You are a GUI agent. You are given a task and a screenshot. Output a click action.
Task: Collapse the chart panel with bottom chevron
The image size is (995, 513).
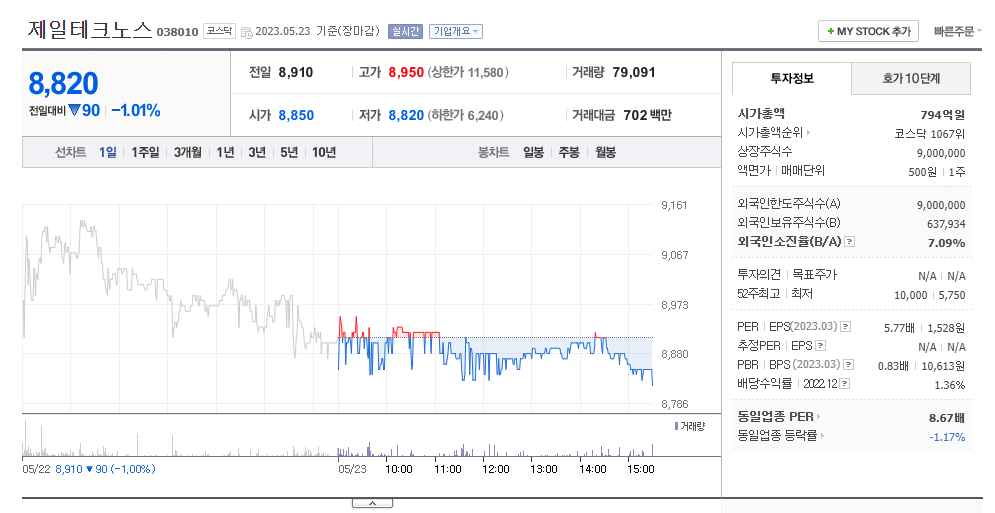coord(372,503)
